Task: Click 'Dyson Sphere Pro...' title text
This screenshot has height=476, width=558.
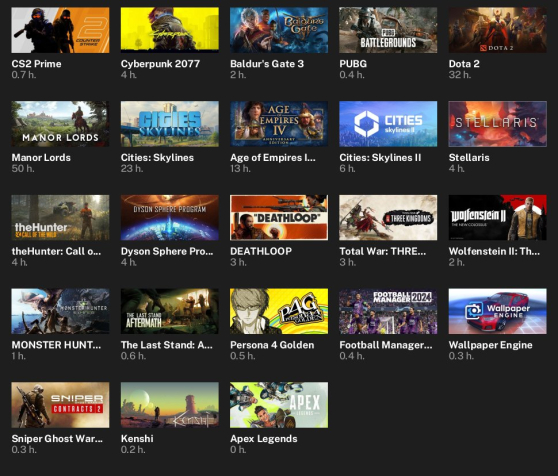Action: point(167,251)
